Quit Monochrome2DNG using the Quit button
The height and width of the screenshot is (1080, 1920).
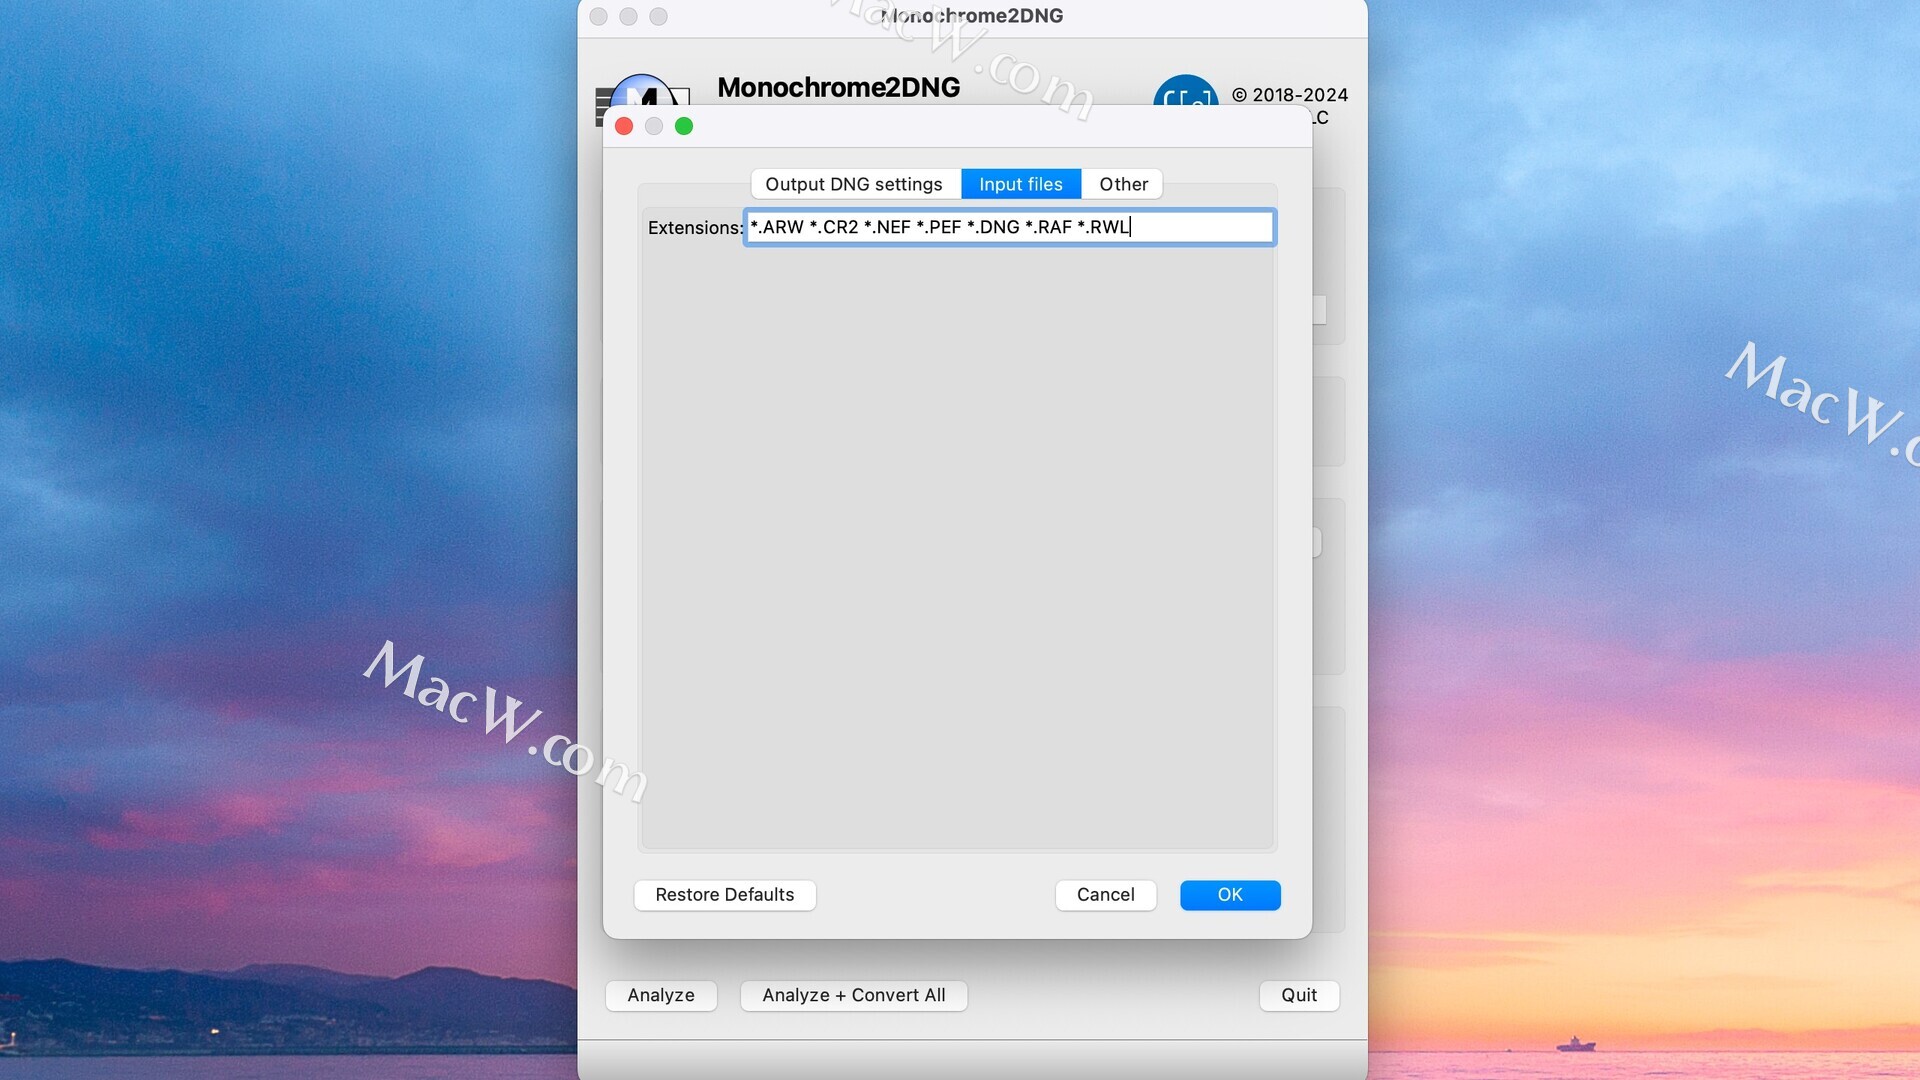(1299, 995)
